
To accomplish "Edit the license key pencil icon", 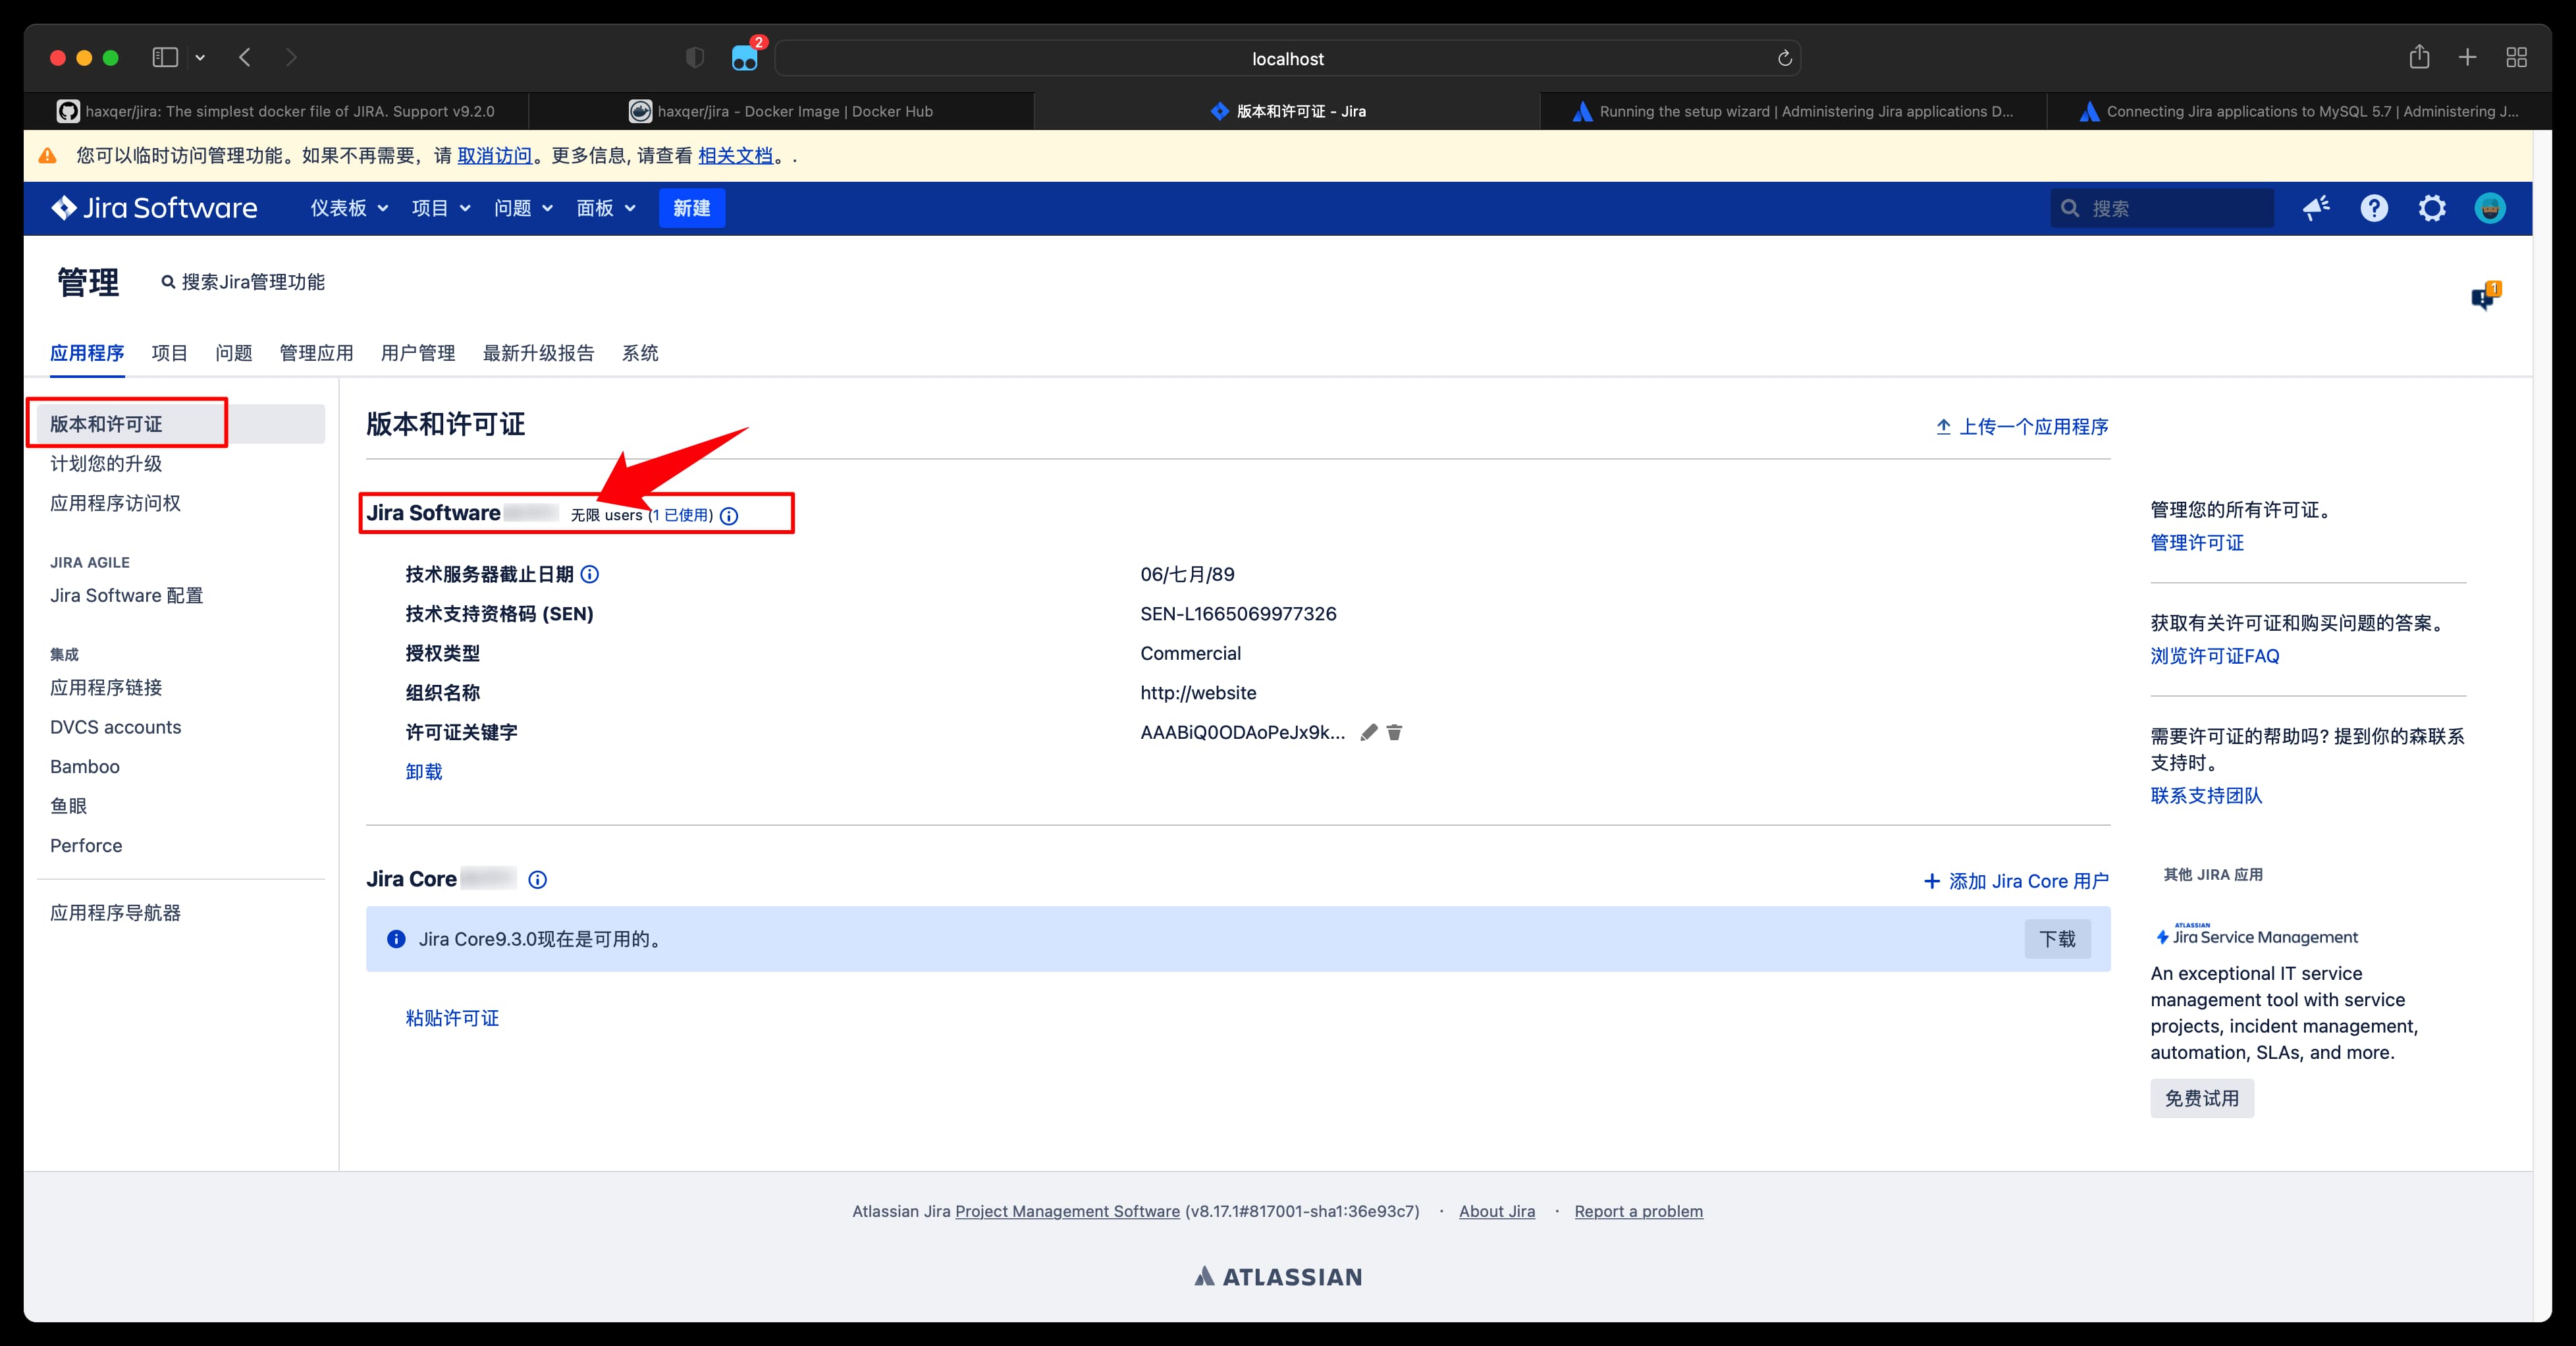I will click(x=1369, y=732).
